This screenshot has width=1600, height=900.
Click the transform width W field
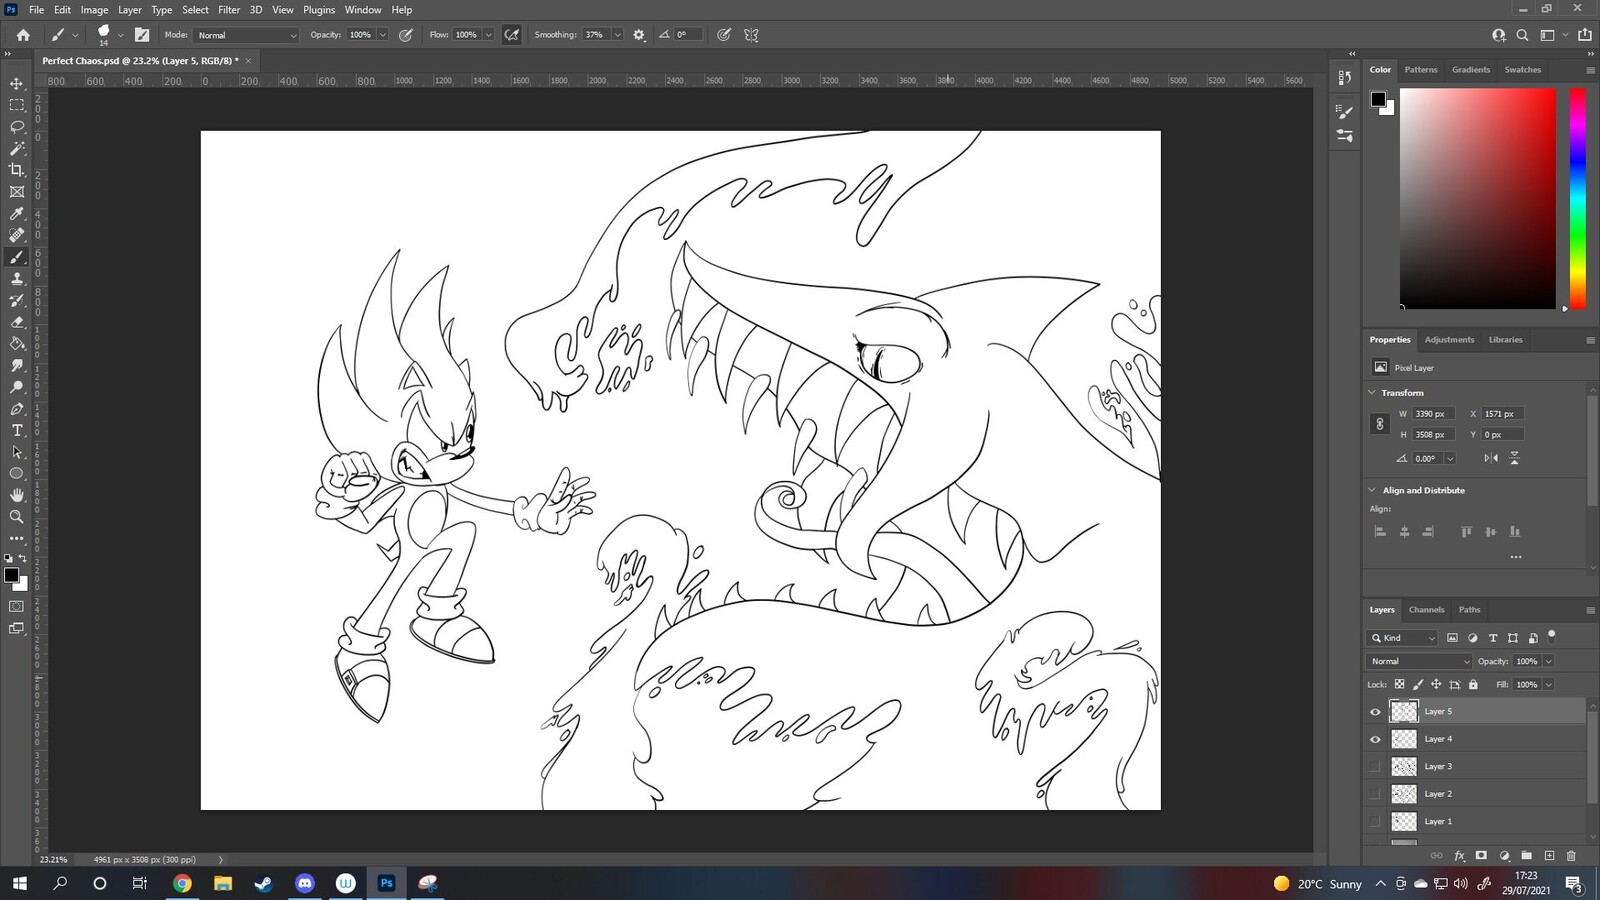pos(1432,414)
